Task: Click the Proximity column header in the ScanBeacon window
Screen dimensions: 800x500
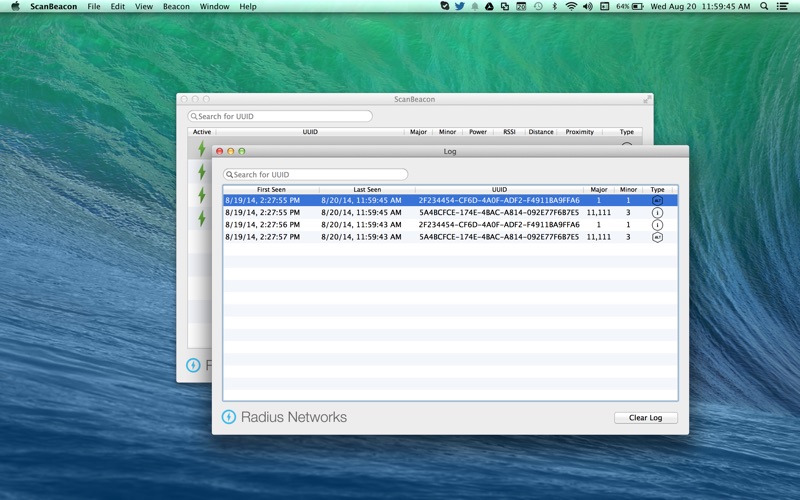Action: pyautogui.click(x=580, y=132)
